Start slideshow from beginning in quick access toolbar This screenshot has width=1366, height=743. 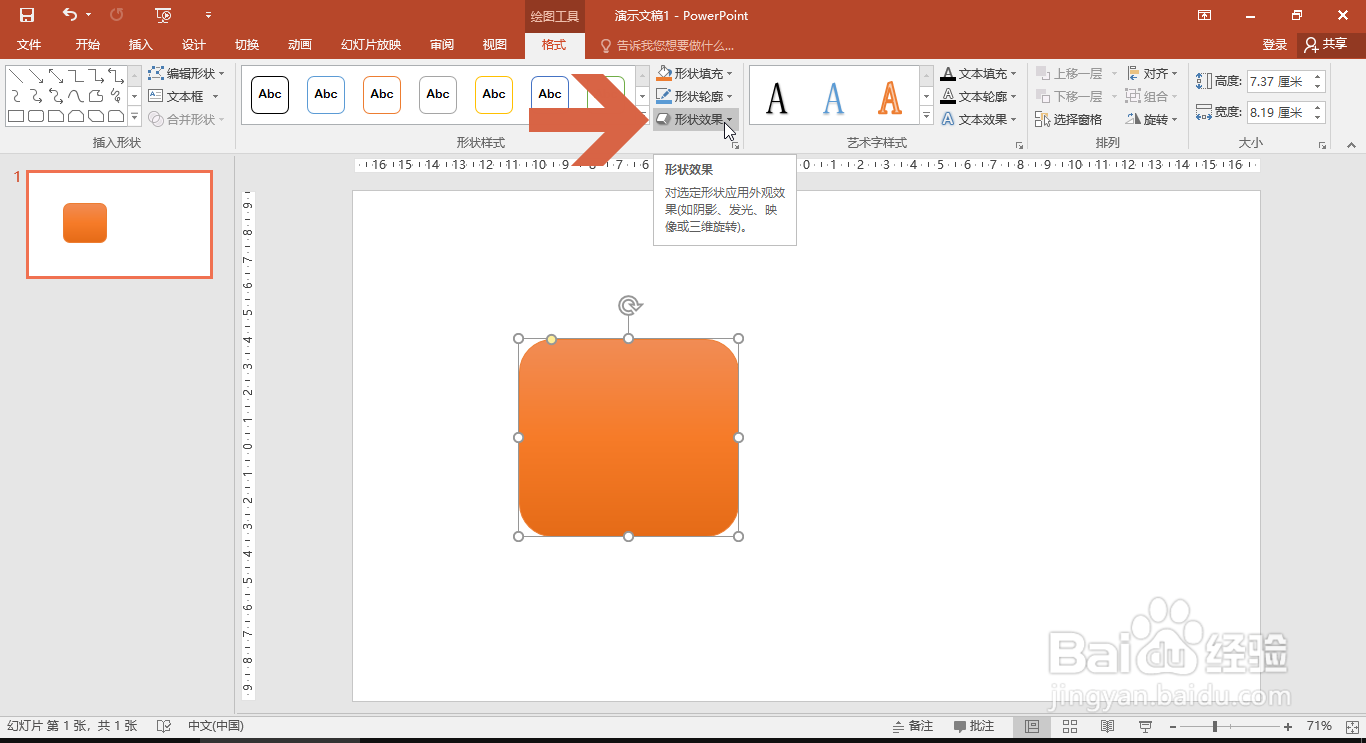(x=164, y=15)
